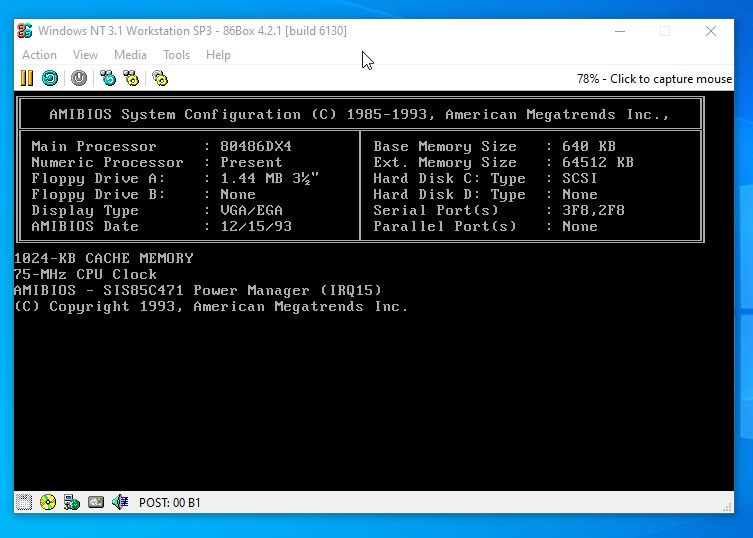753x538 pixels.
Task: Close the 86Box window
Action: click(711, 31)
